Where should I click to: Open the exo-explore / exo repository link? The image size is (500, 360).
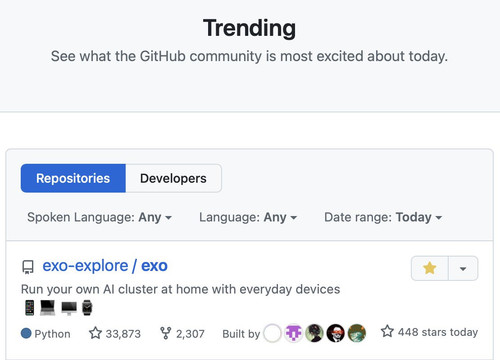(105, 266)
